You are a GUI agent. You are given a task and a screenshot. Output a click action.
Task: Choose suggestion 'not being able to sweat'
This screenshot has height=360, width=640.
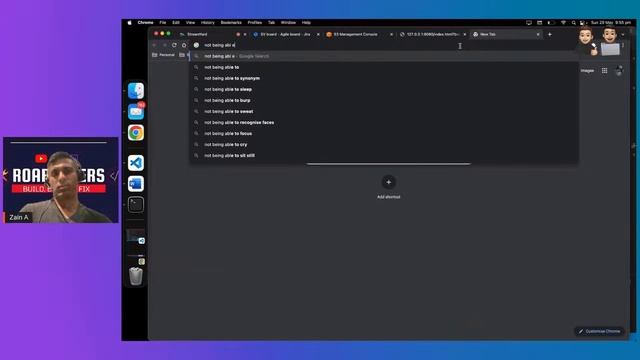click(384, 111)
